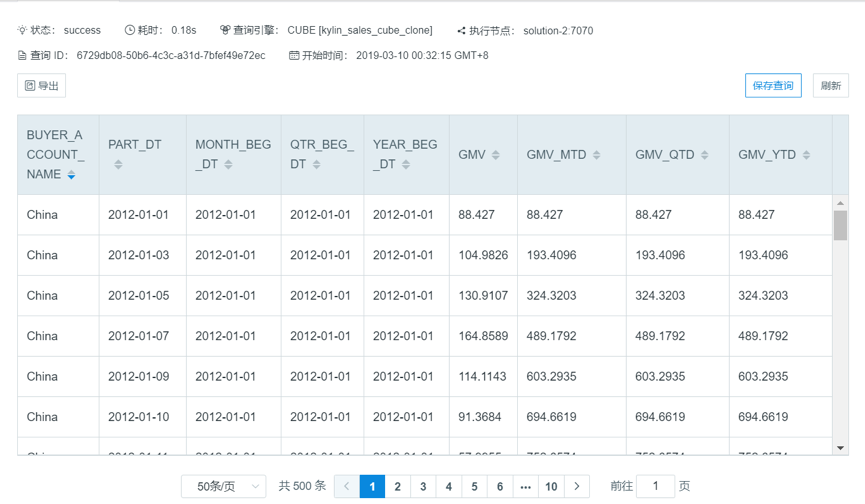The height and width of the screenshot is (504, 865).
Task: Click the pagination ellipsis for more pages
Action: coord(525,487)
